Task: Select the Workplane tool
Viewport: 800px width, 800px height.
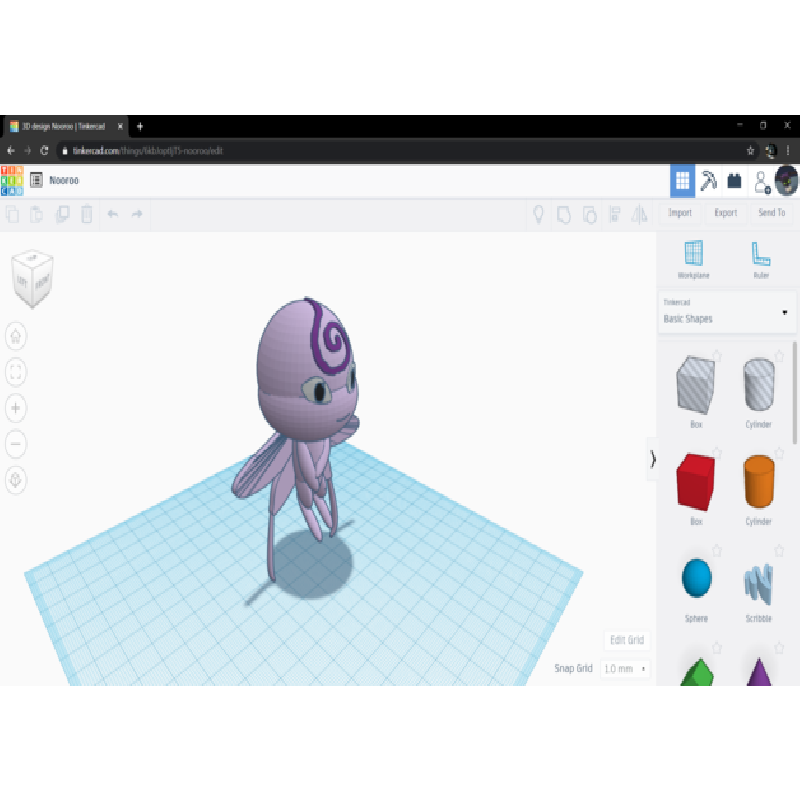Action: 693,259
